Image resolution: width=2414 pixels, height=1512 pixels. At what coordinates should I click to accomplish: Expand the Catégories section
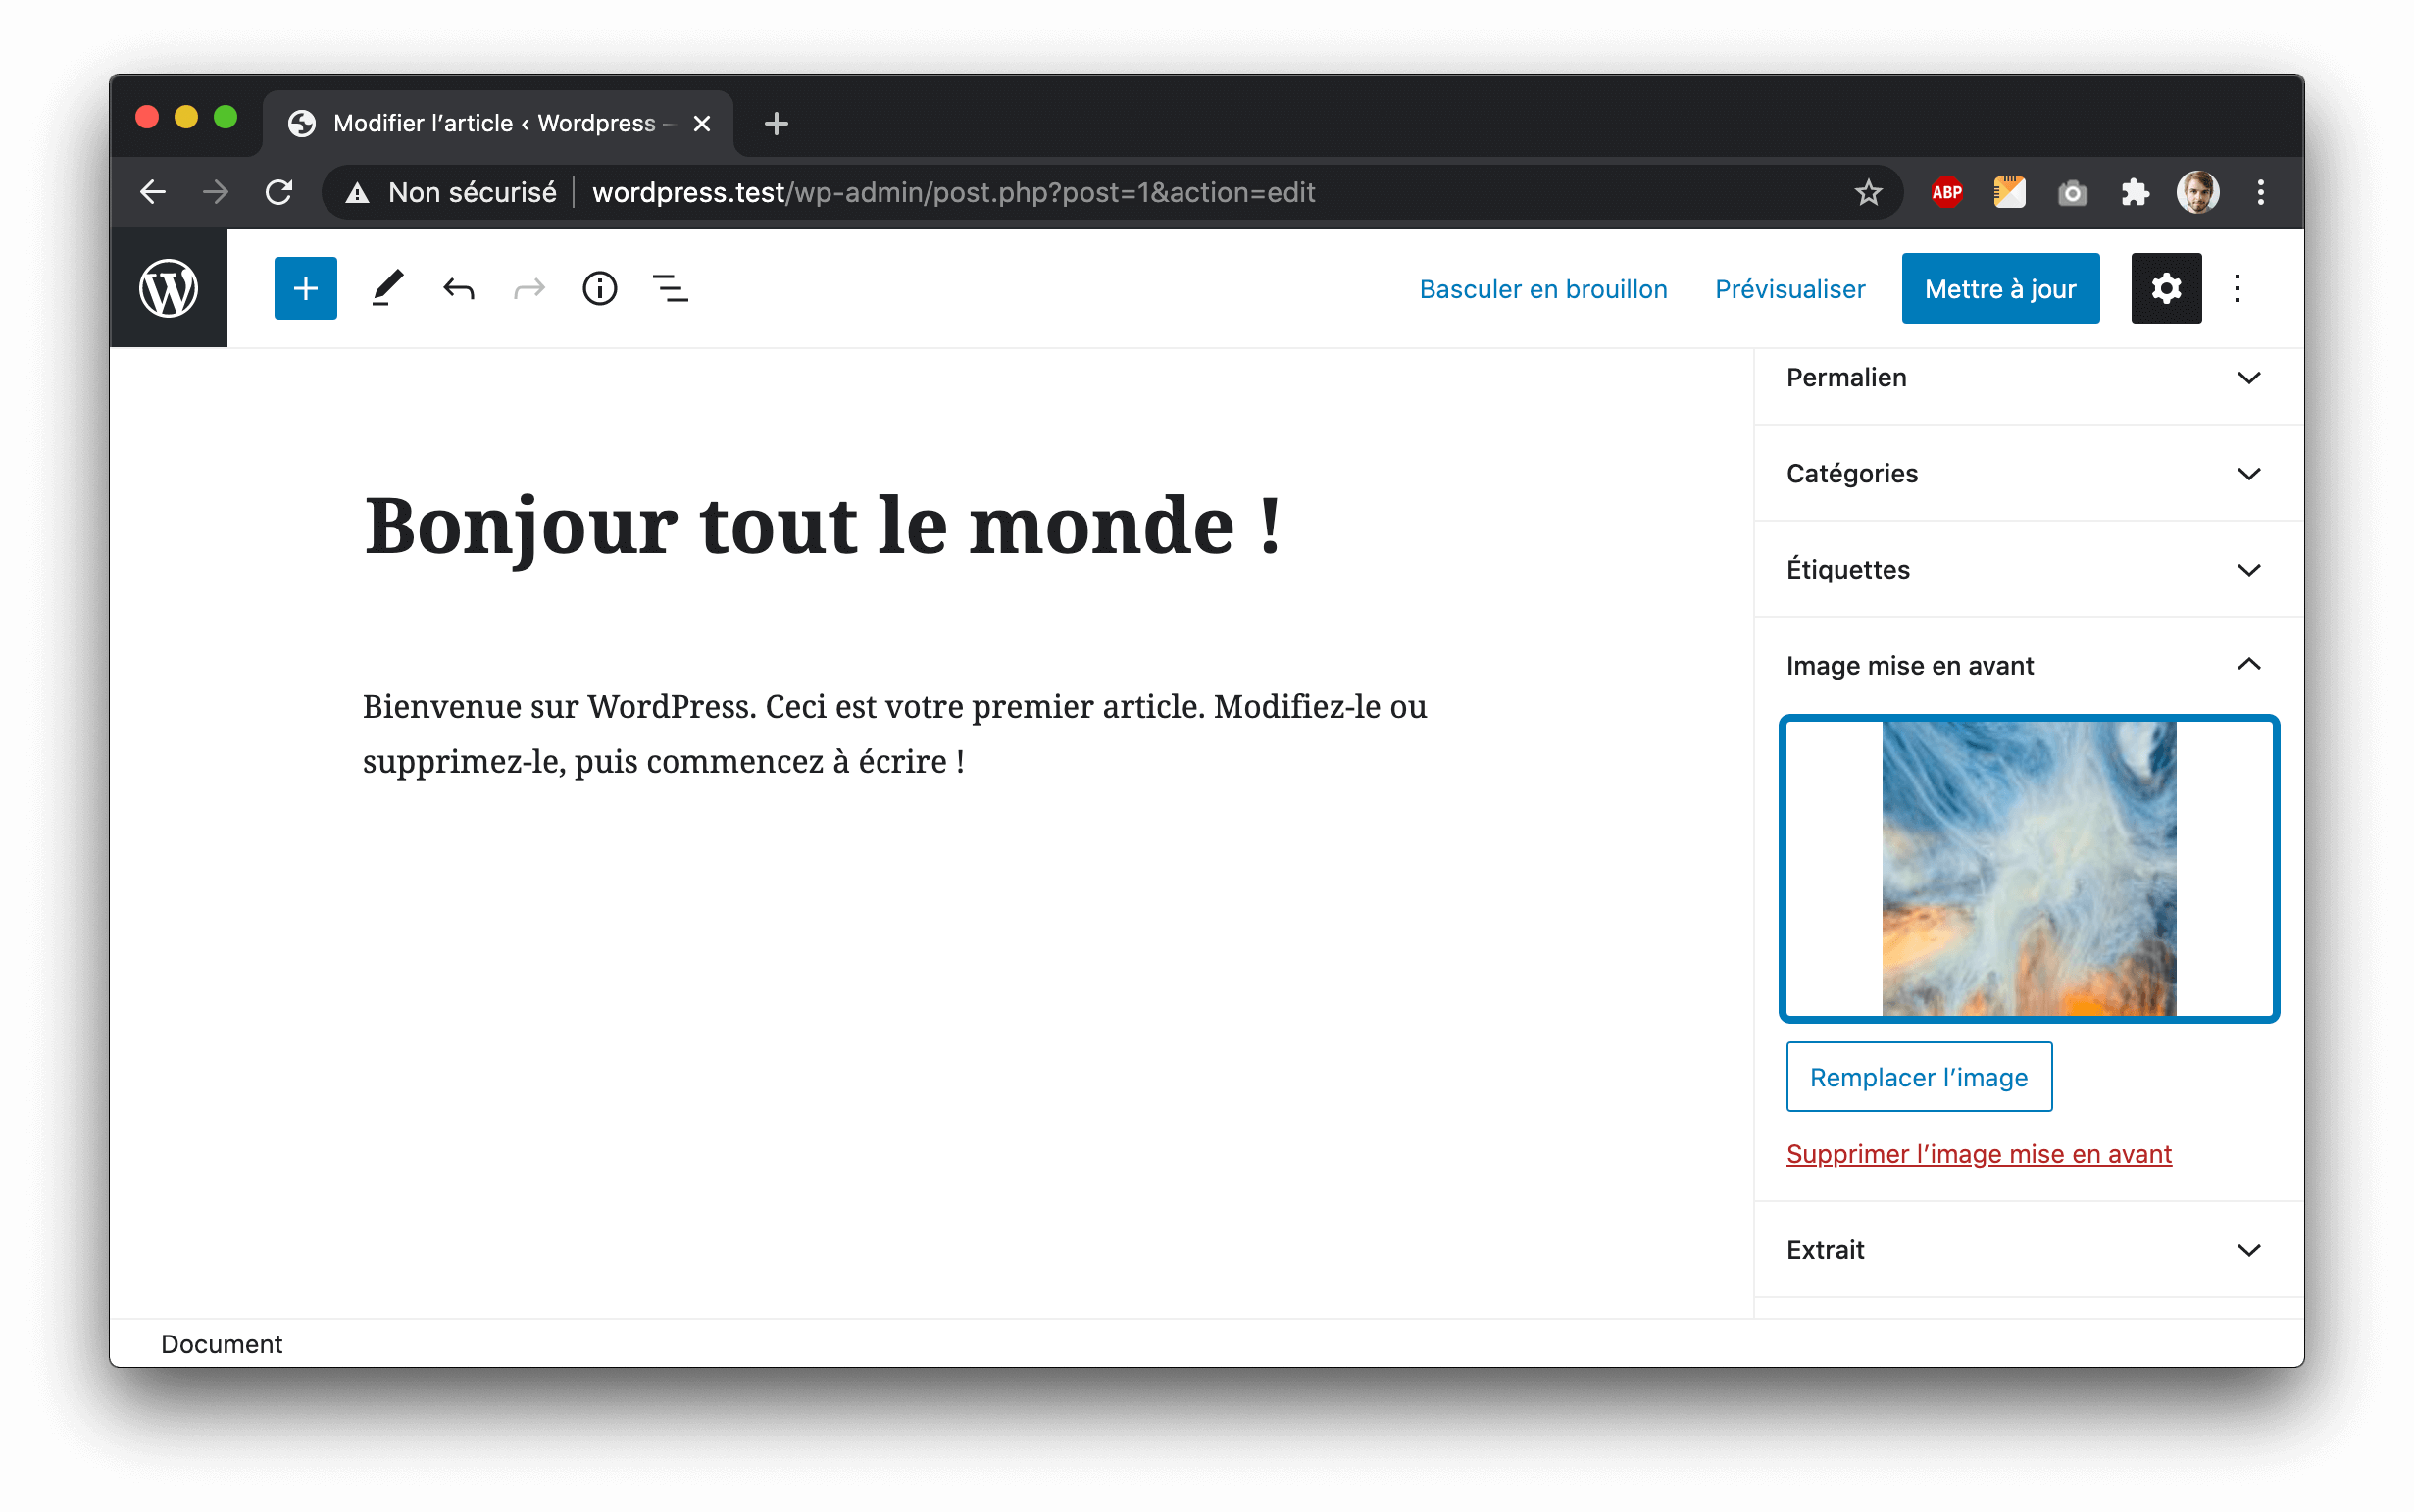tap(2026, 473)
